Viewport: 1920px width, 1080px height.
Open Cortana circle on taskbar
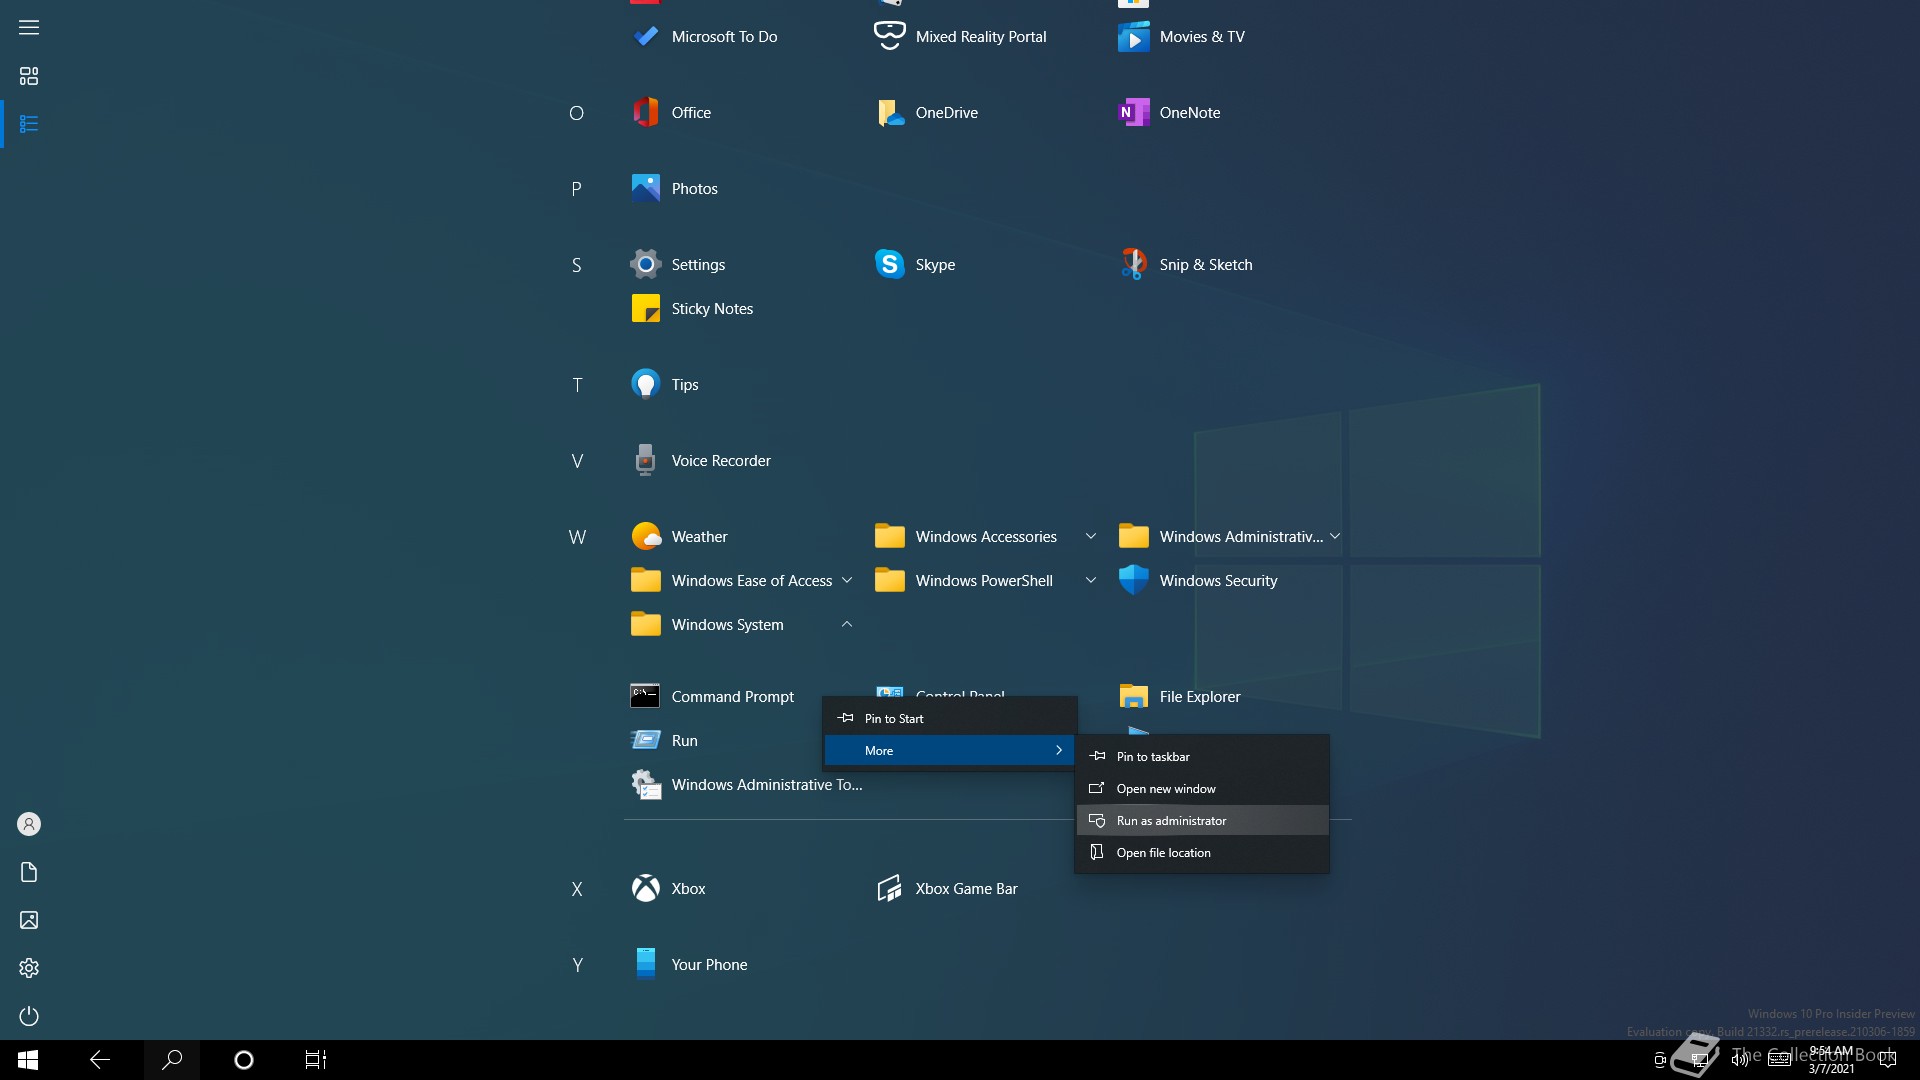pos(244,1060)
